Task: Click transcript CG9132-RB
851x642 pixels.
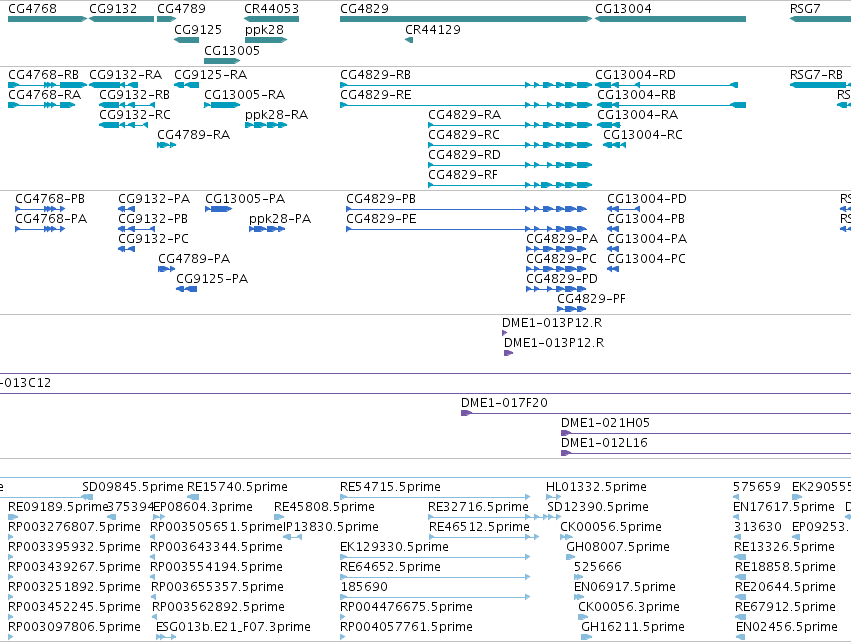Action: (135, 94)
